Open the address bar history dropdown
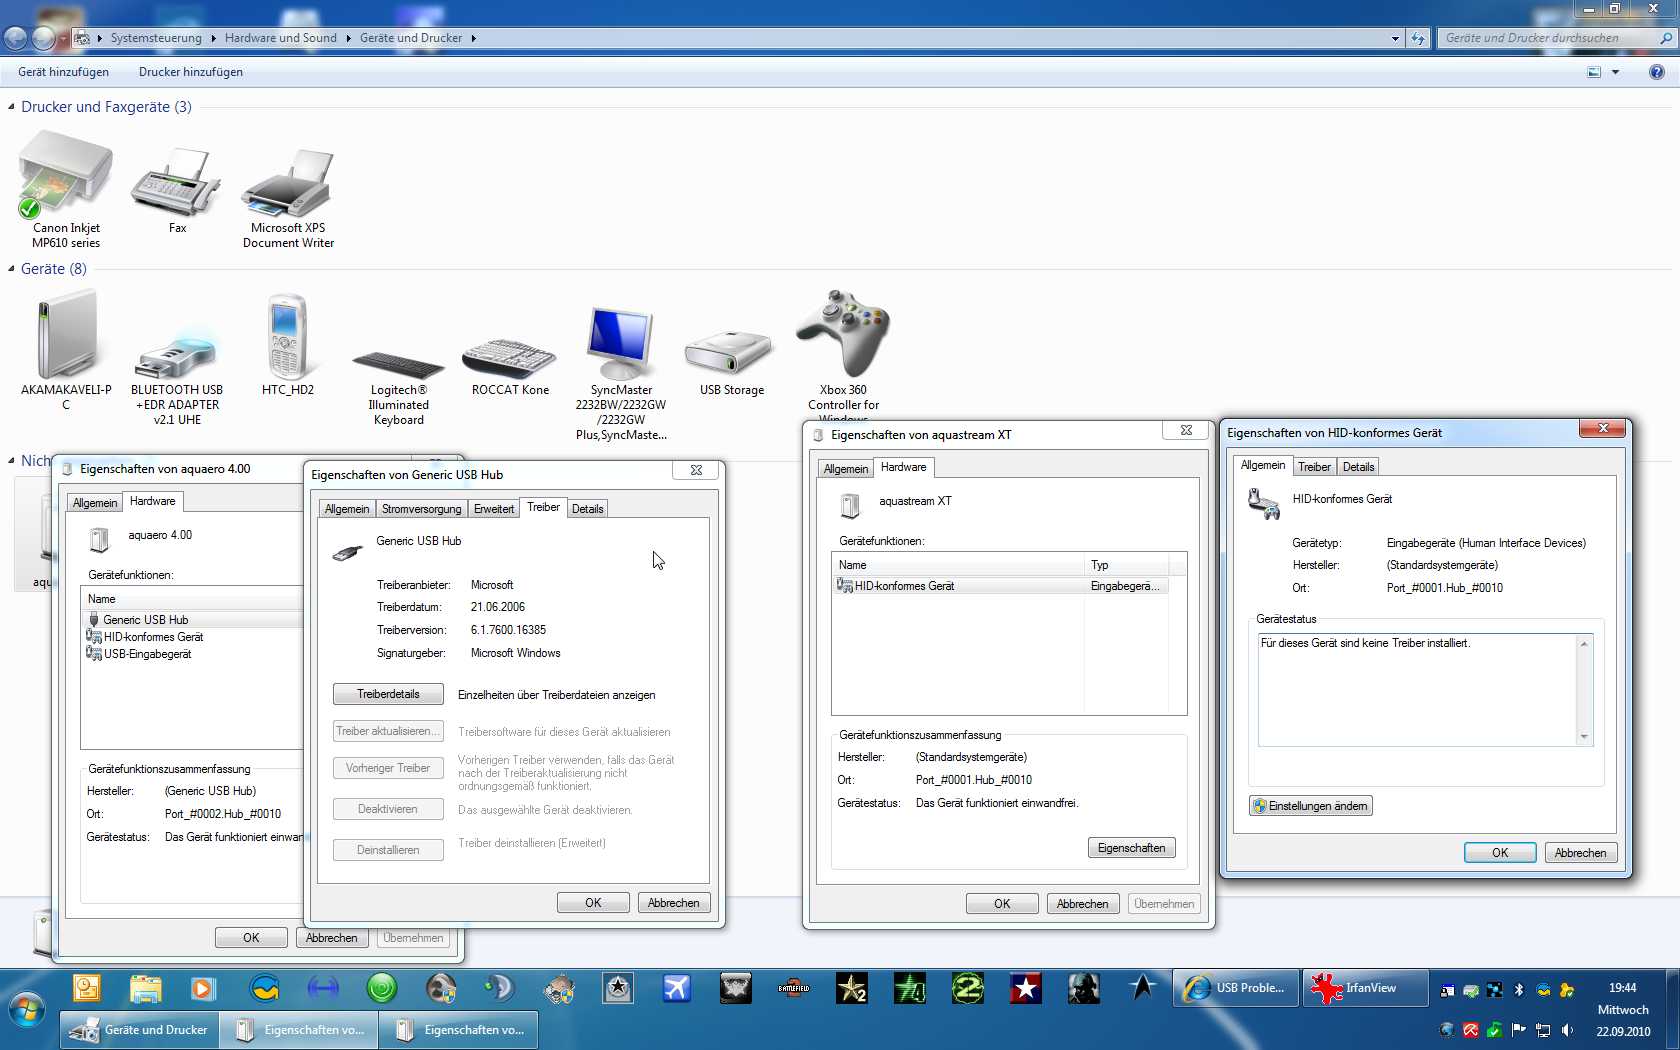 [x=1395, y=38]
